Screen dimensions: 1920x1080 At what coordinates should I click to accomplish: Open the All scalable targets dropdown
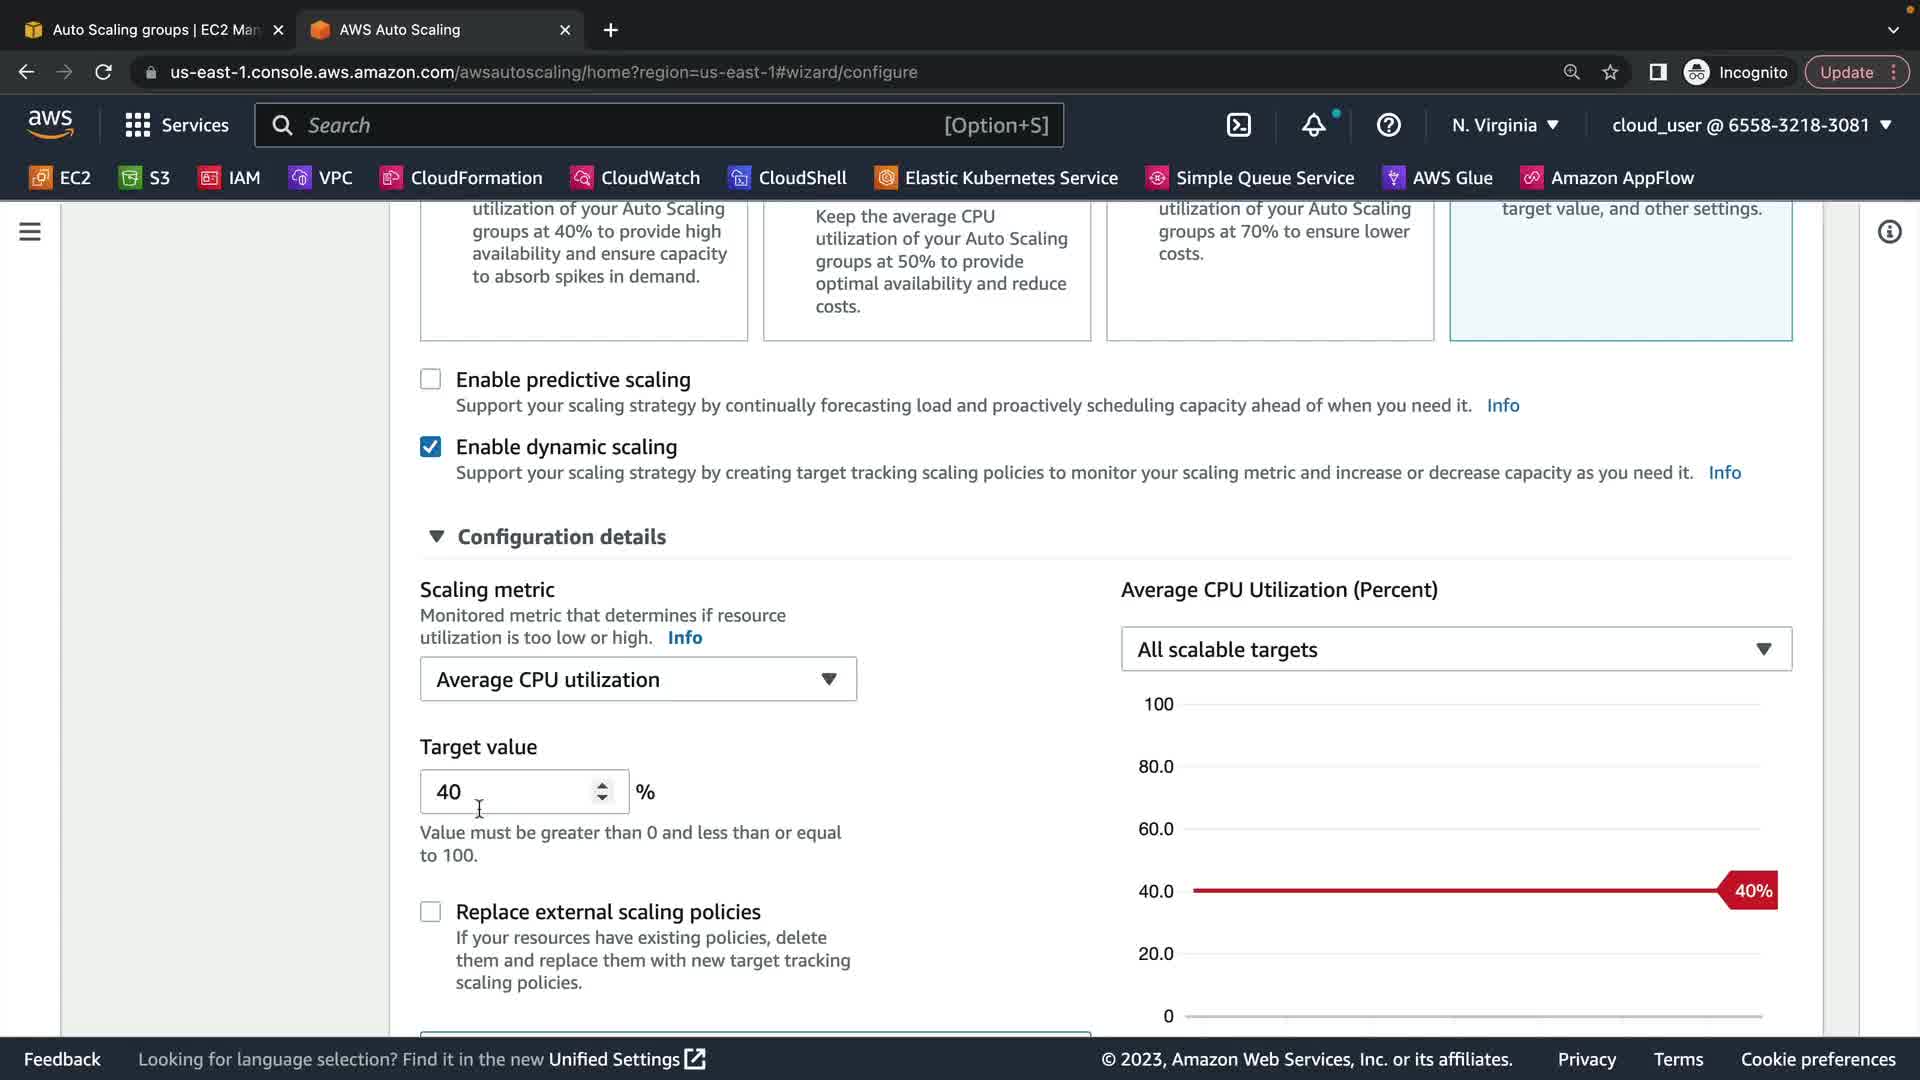1456,650
